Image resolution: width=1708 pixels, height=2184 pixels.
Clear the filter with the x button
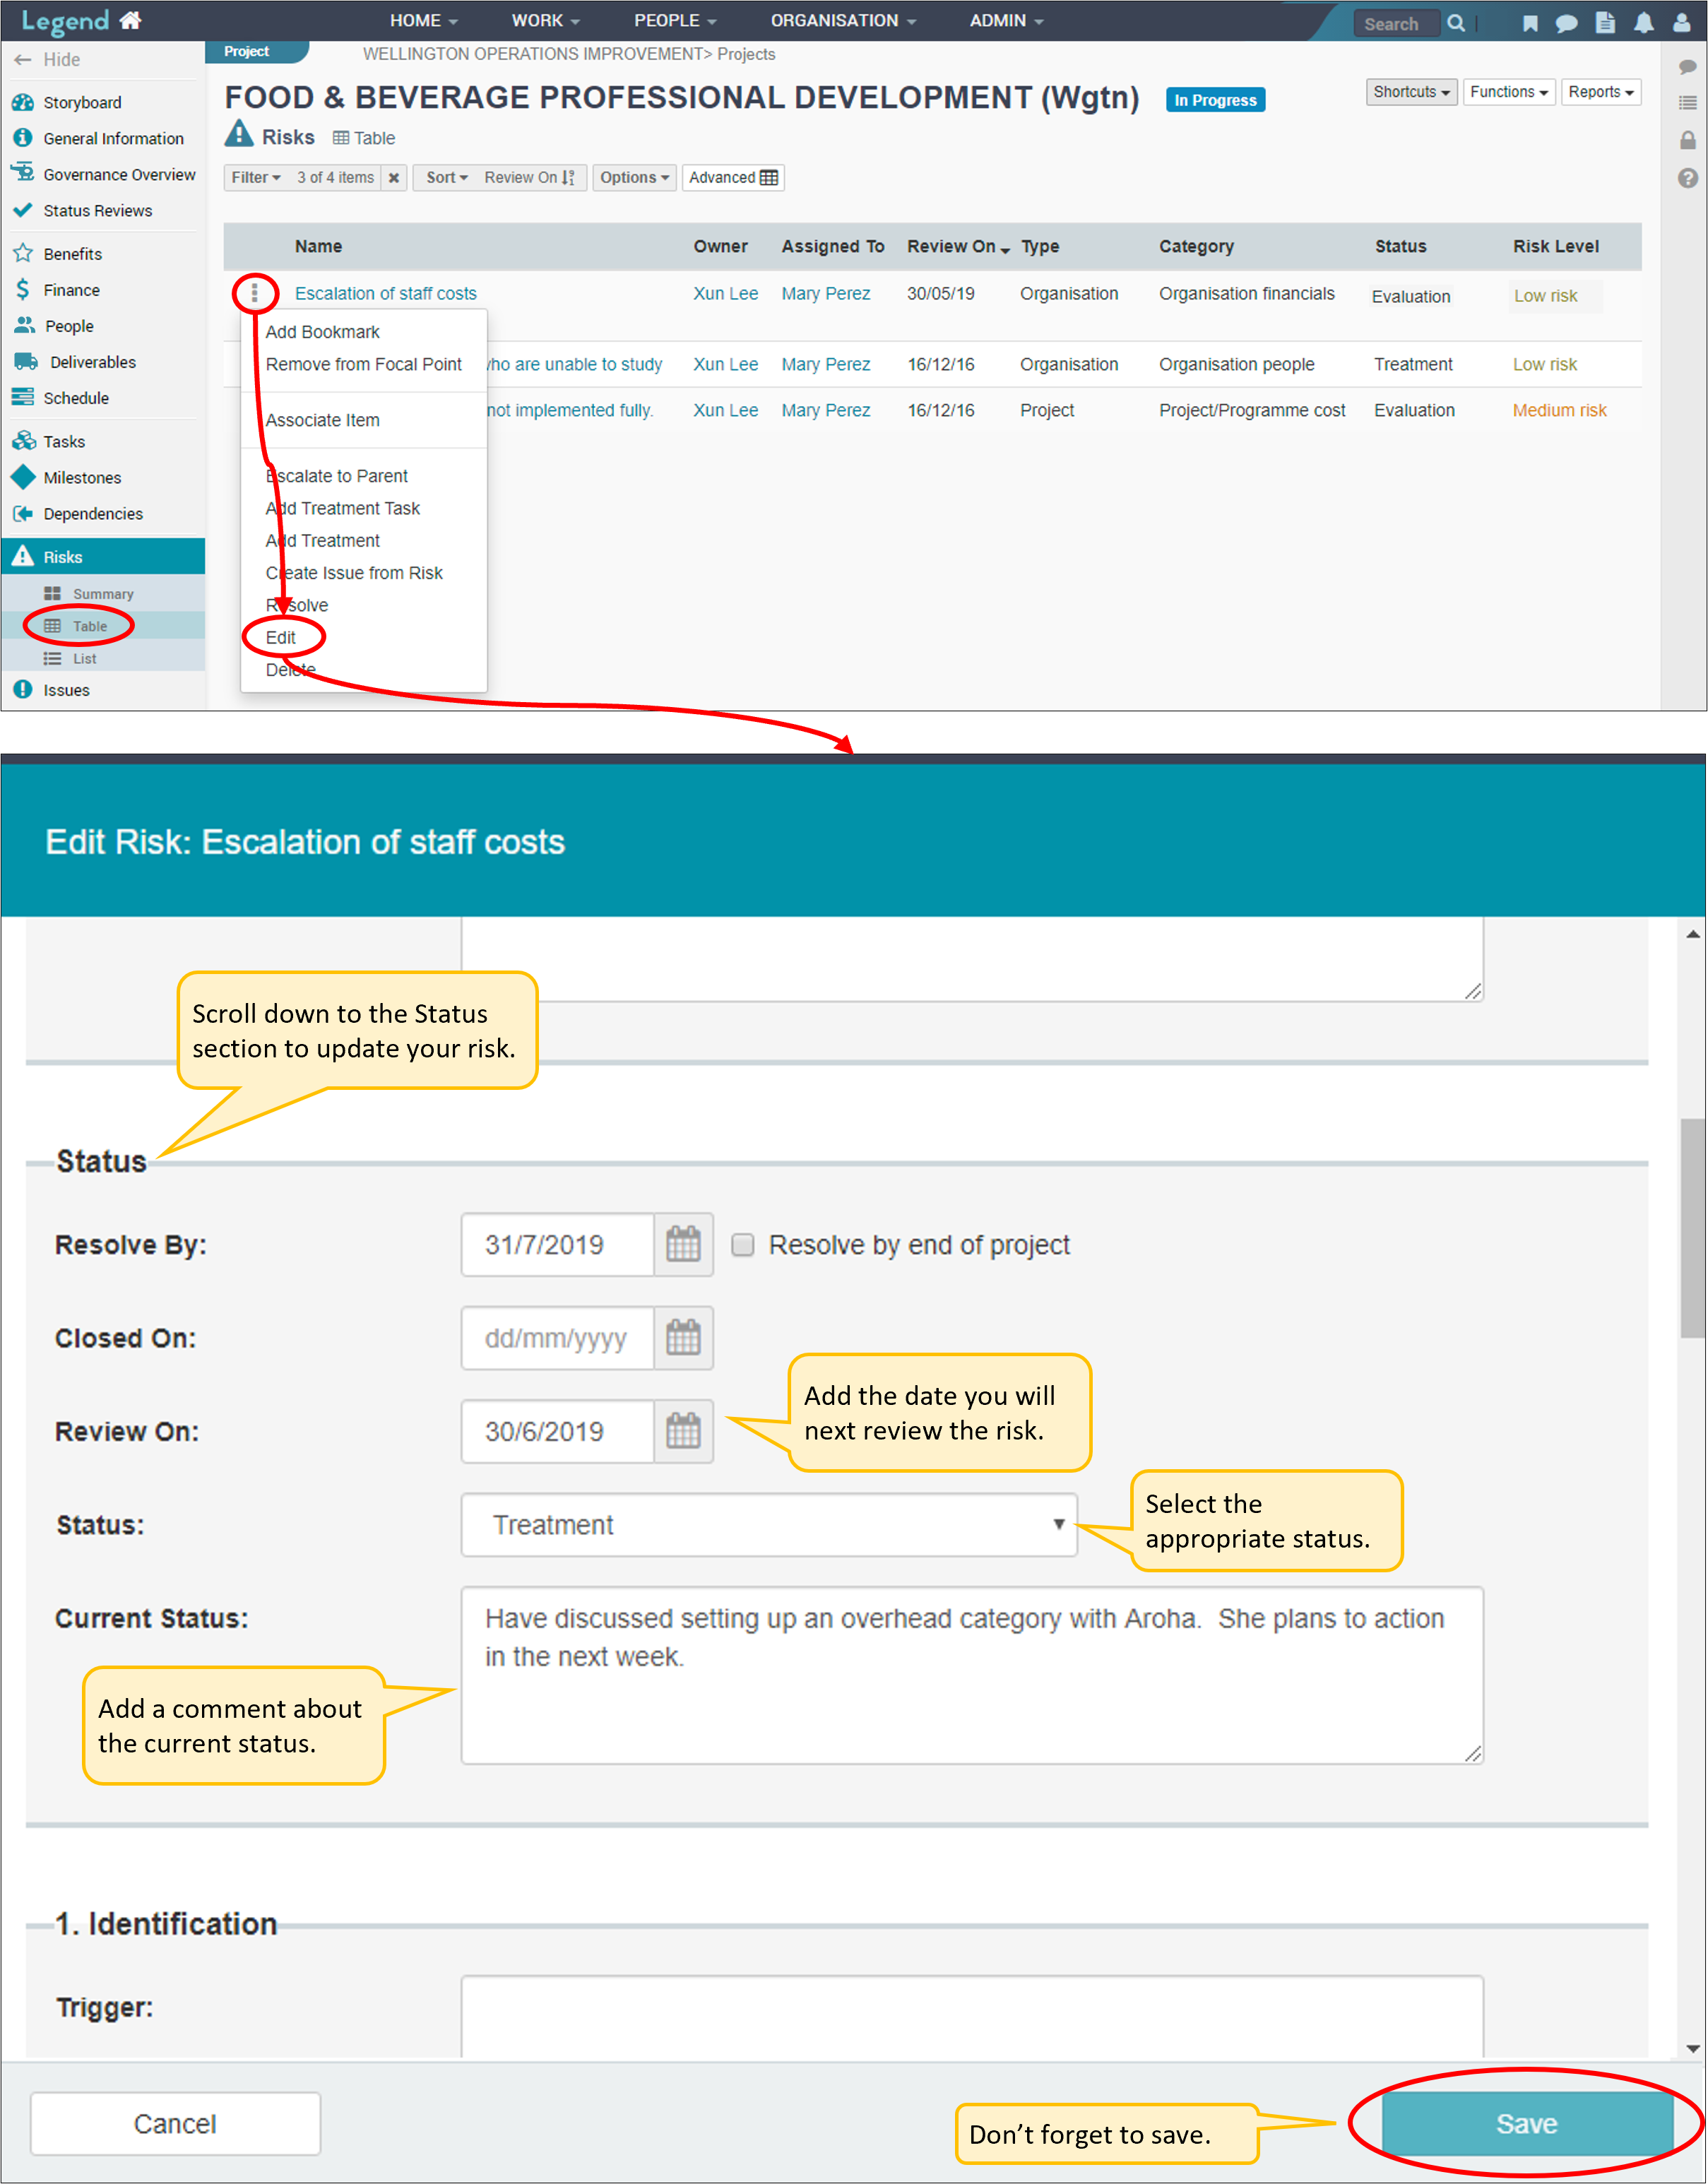pyautogui.click(x=394, y=178)
